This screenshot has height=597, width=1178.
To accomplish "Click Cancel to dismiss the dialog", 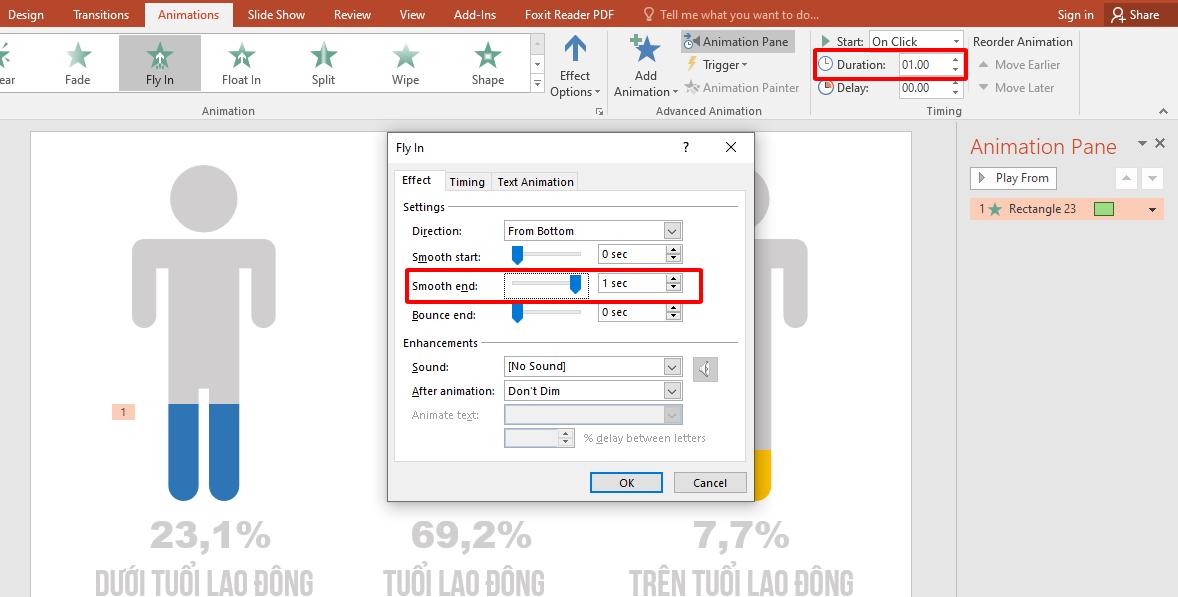I will [x=709, y=482].
